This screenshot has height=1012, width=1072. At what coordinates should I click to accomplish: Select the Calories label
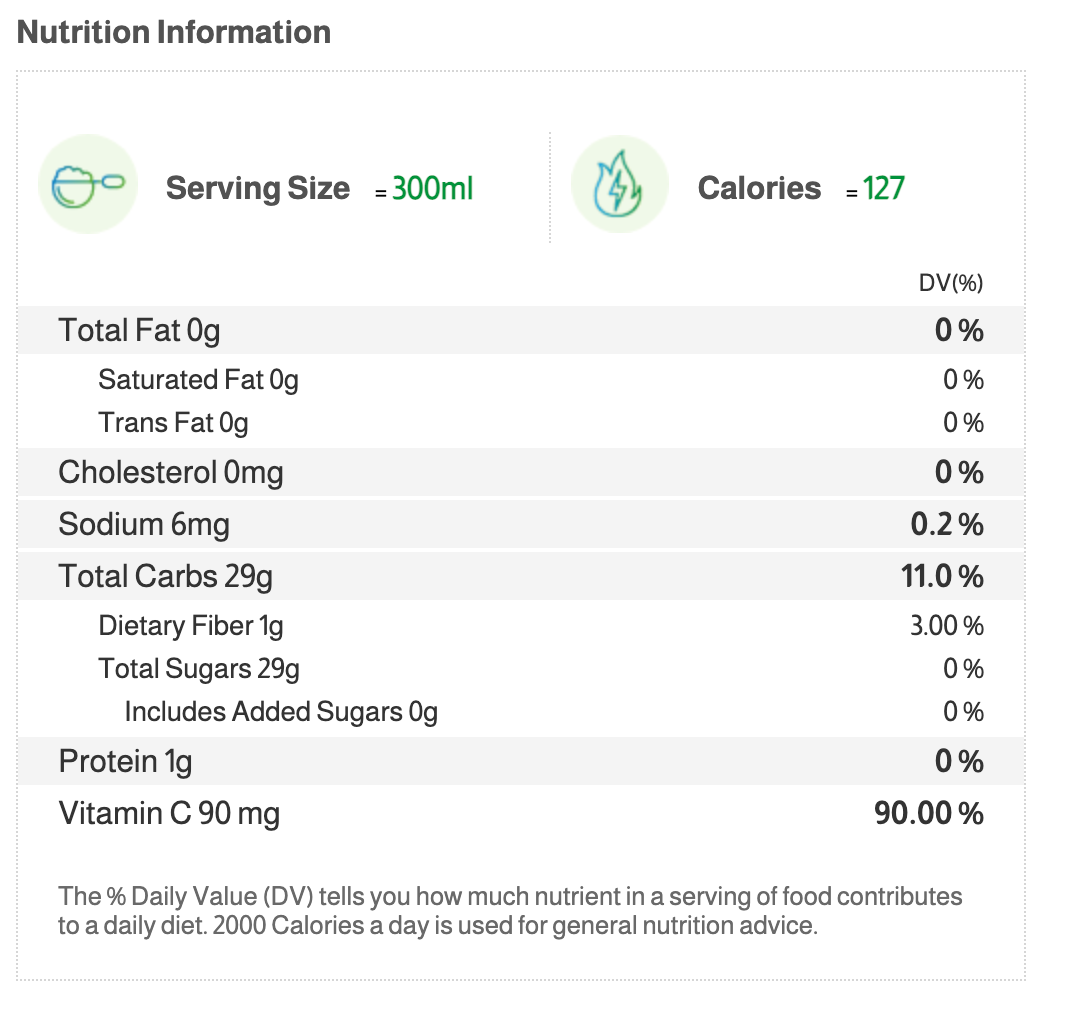pos(759,188)
